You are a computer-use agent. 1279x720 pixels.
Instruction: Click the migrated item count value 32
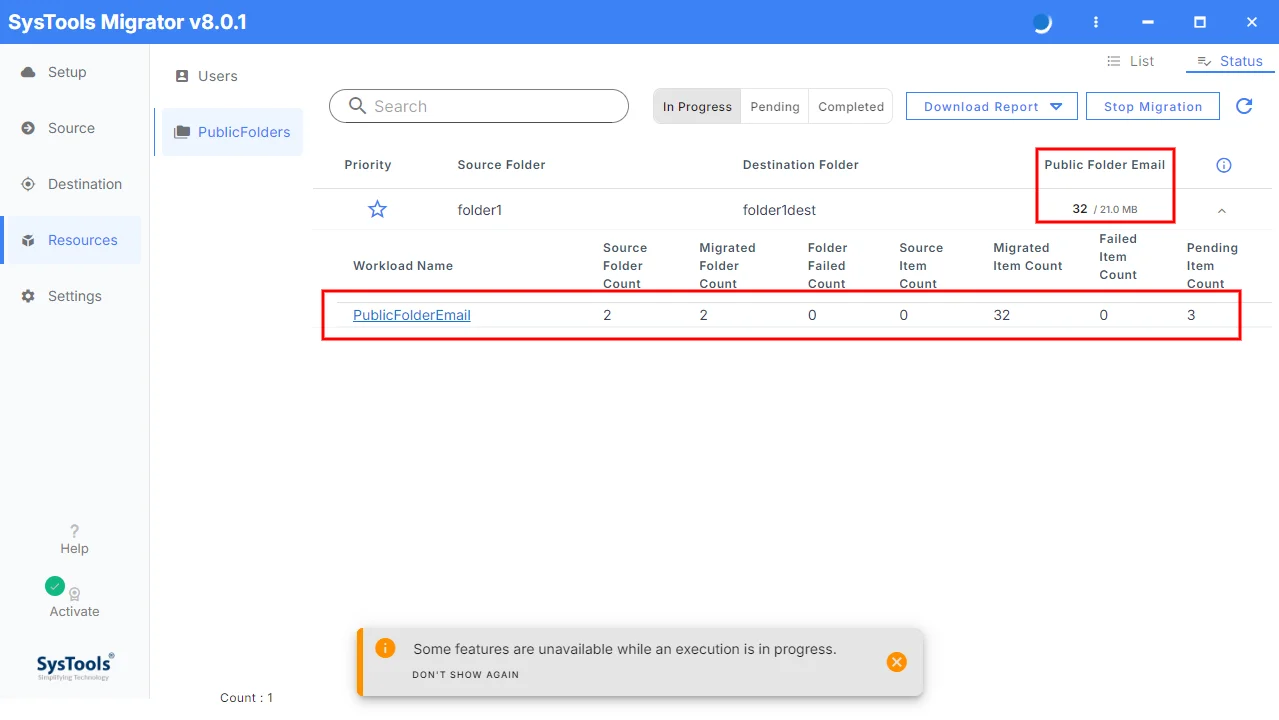coord(1002,315)
